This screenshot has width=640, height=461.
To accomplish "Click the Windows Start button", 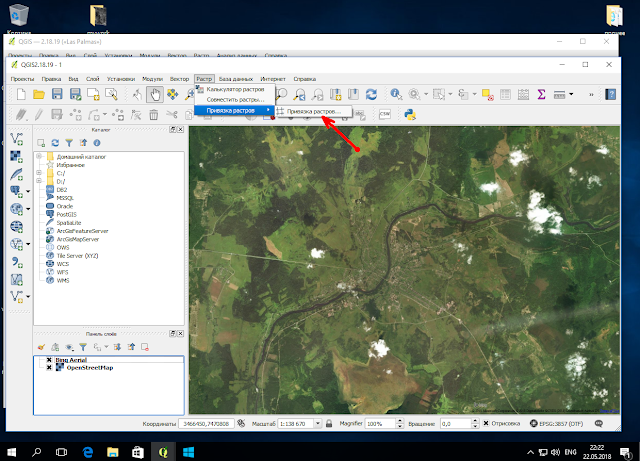I will [x=11, y=452].
